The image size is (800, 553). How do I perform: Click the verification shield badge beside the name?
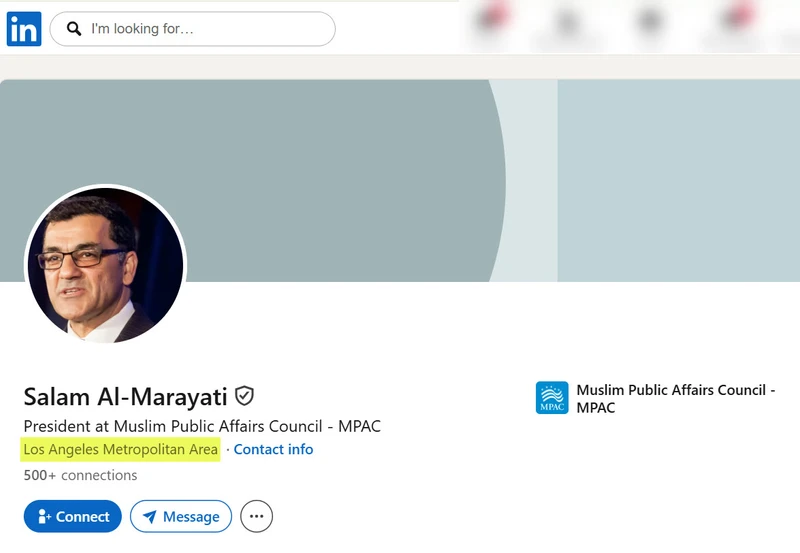click(244, 396)
